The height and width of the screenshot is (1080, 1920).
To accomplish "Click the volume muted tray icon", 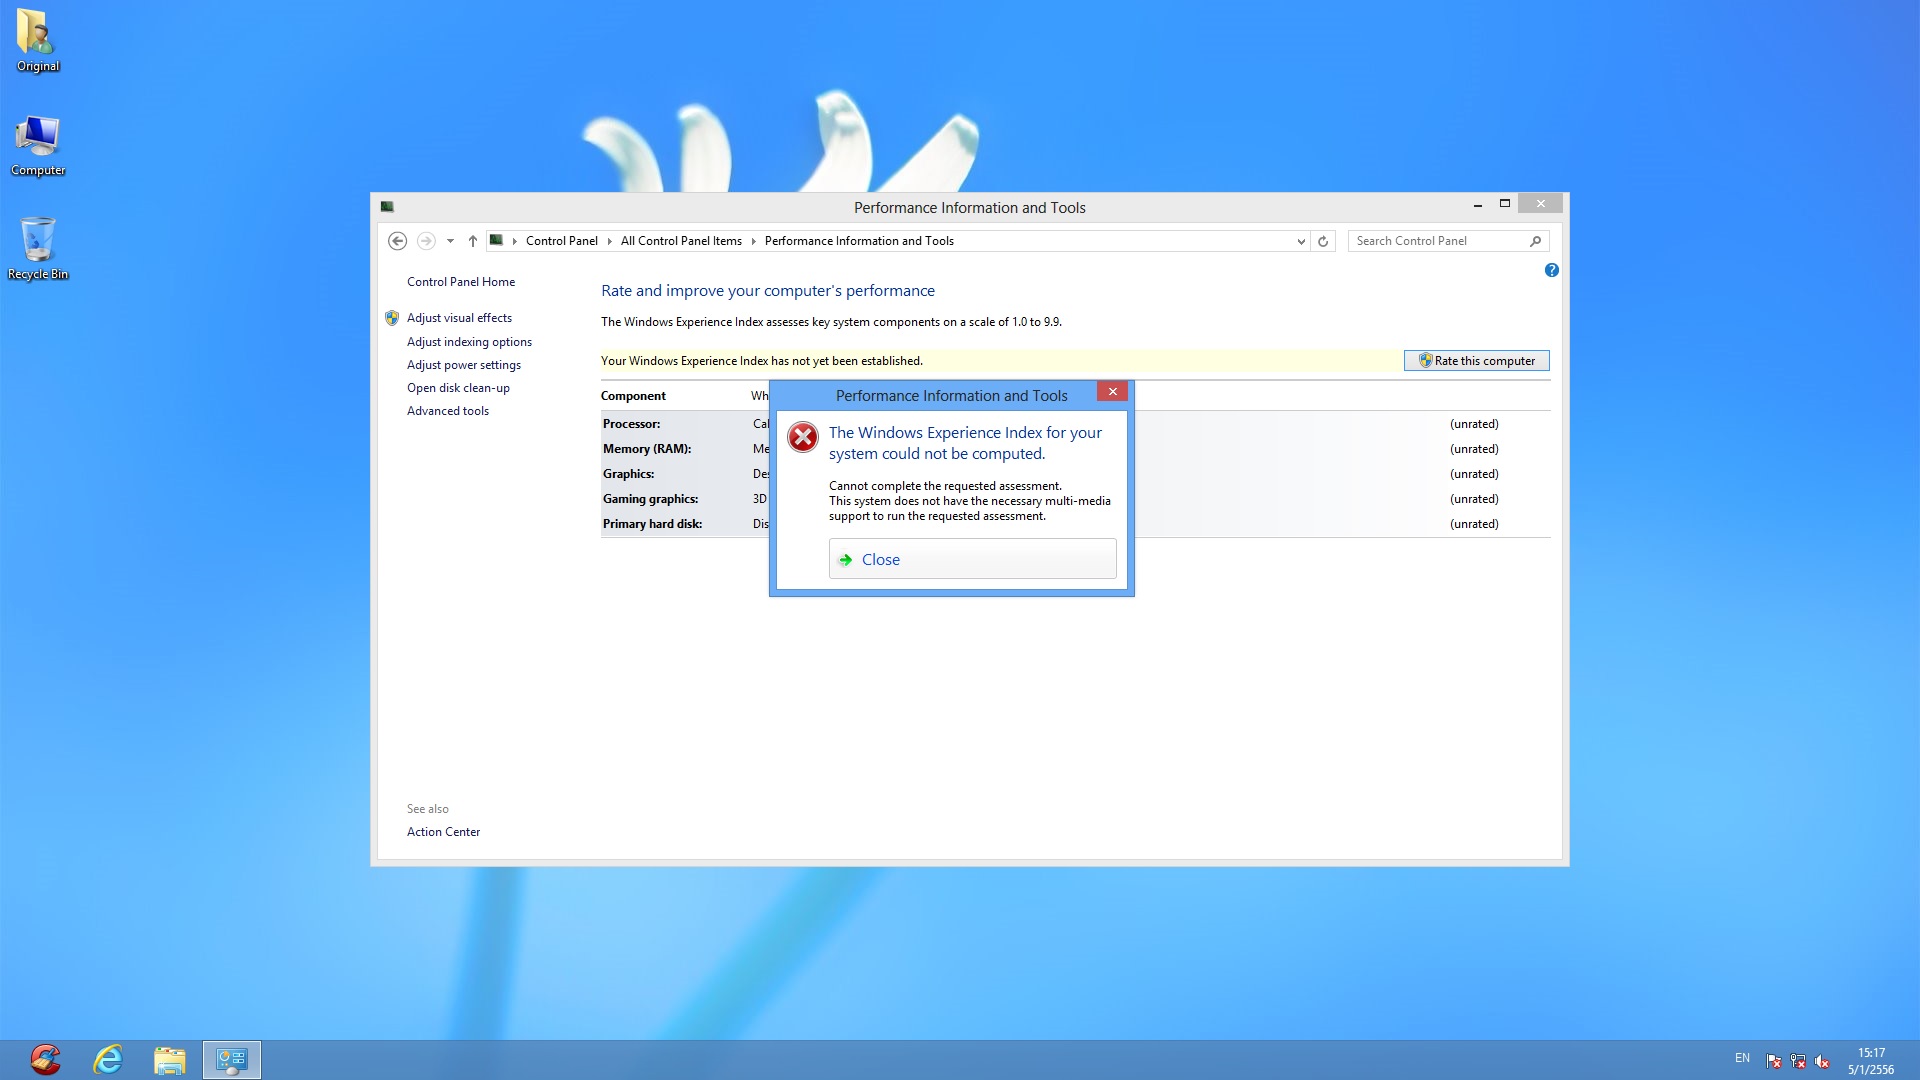I will click(x=1822, y=1061).
